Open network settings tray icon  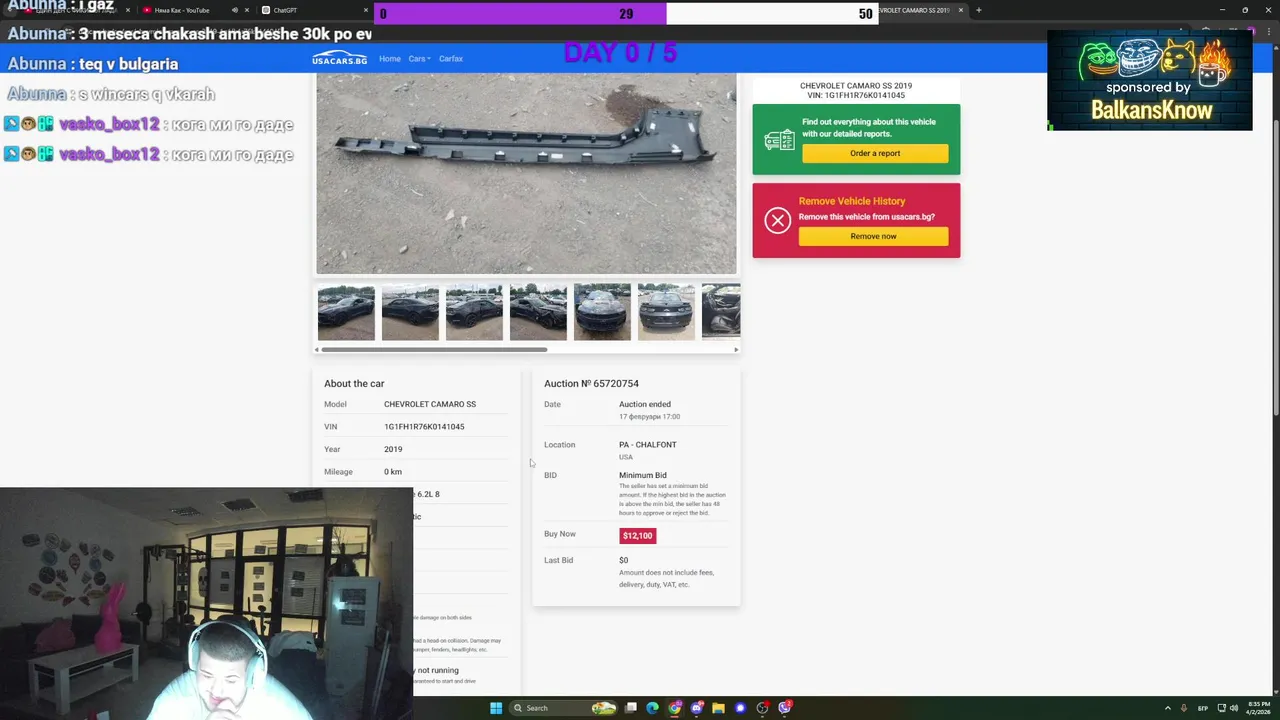tap(1220, 708)
